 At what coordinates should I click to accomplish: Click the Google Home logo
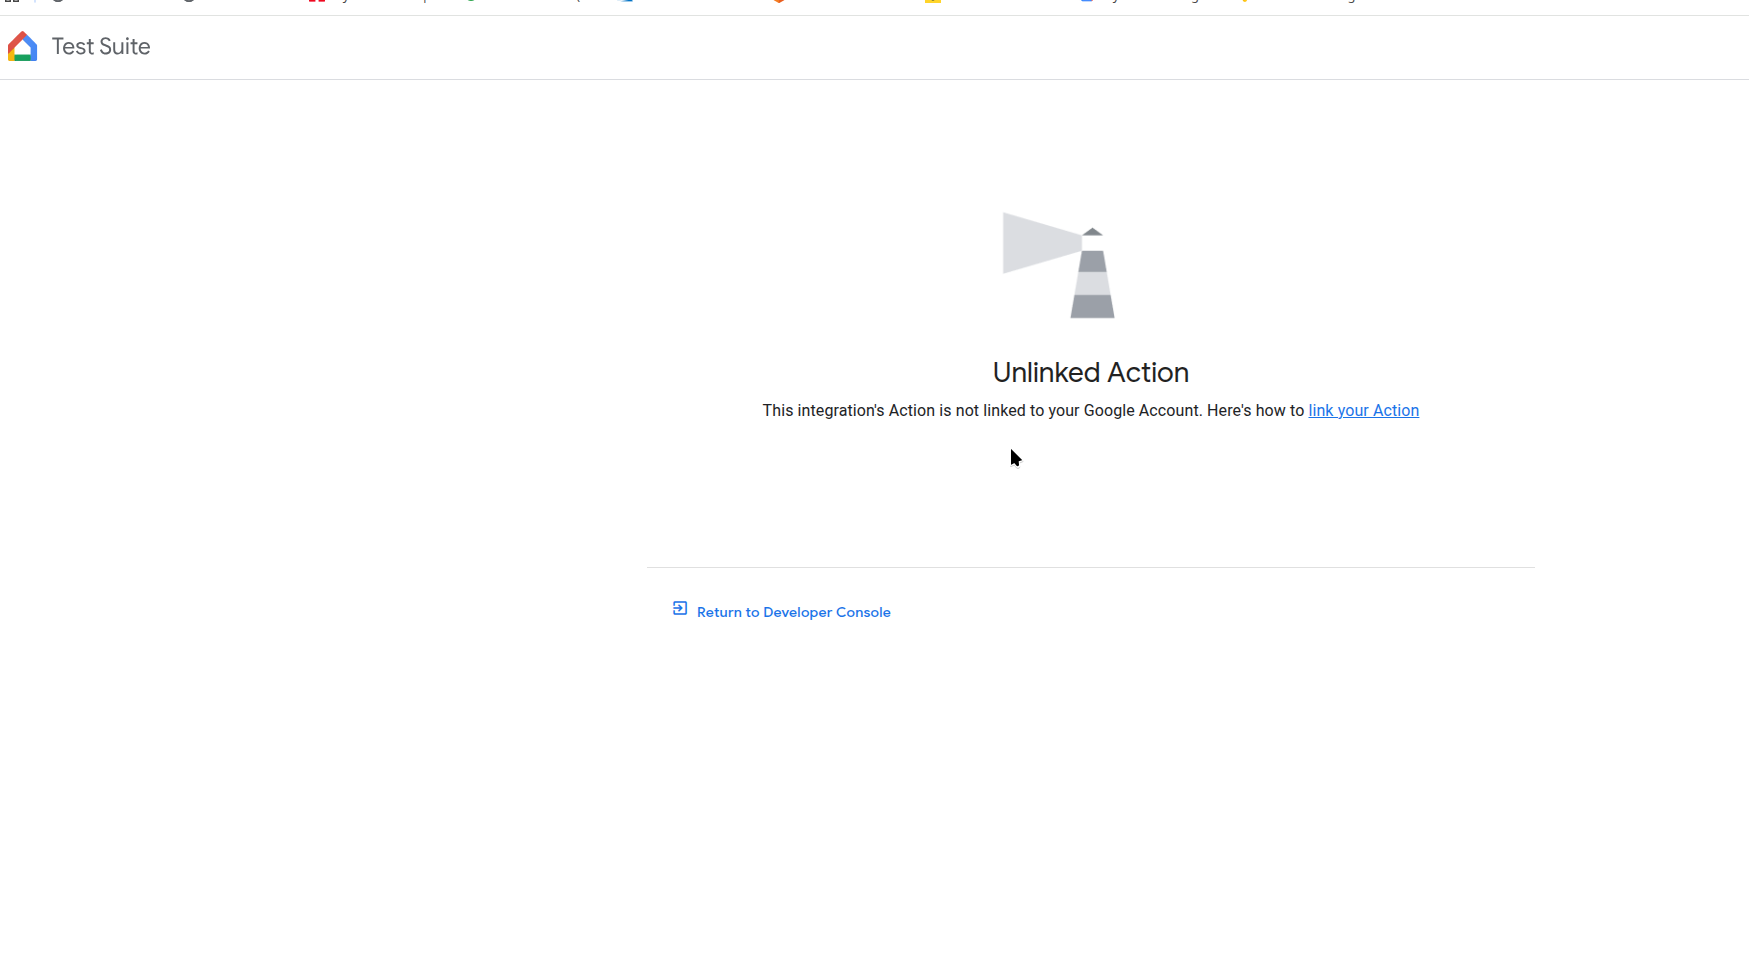coord(22,47)
